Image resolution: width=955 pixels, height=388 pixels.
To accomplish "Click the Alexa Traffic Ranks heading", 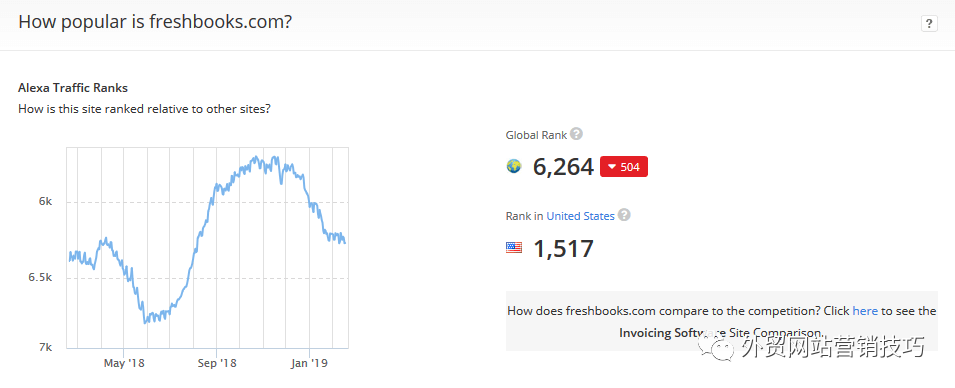I will [73, 88].
